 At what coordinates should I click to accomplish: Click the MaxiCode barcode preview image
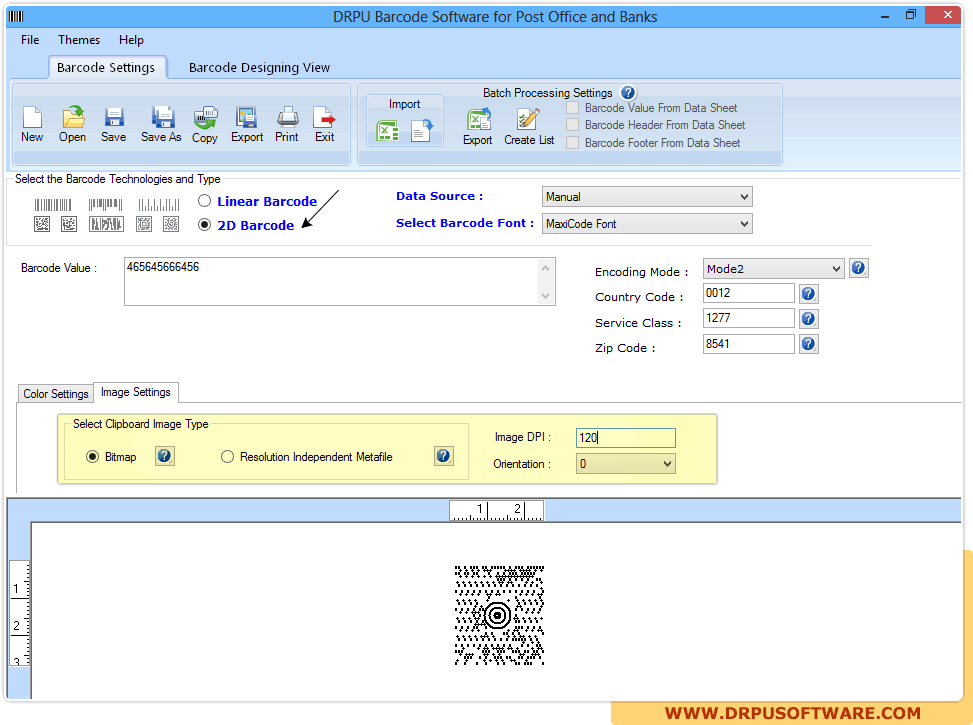499,615
